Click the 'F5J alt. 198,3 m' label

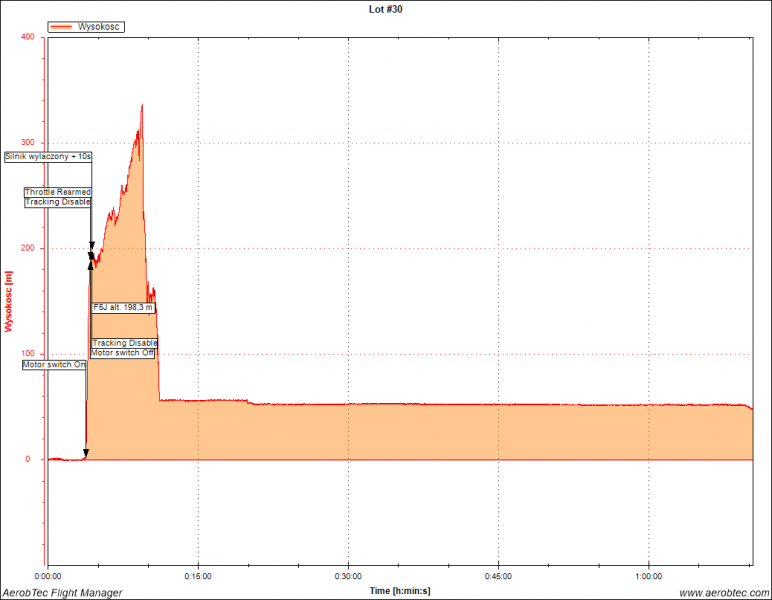tap(123, 308)
